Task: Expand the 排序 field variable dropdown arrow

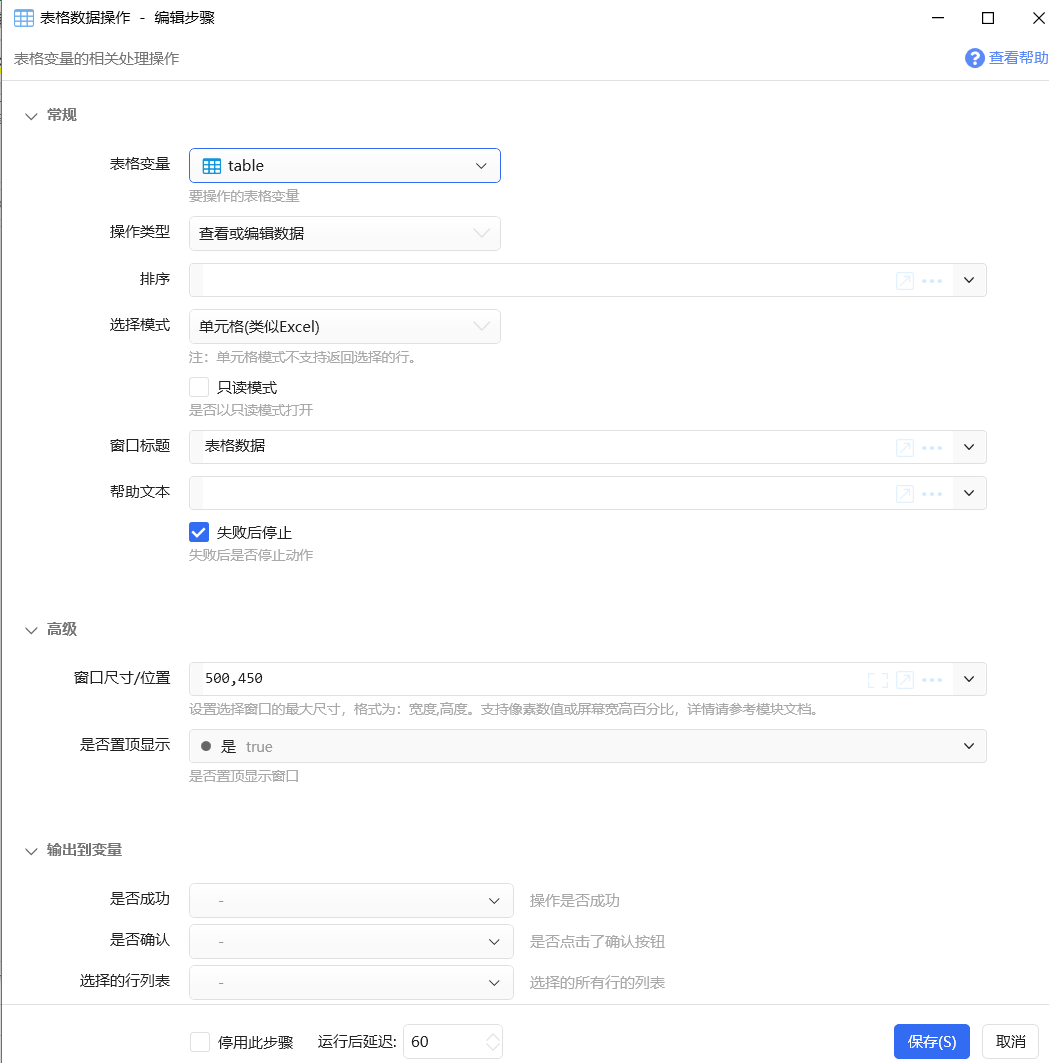Action: [x=969, y=280]
